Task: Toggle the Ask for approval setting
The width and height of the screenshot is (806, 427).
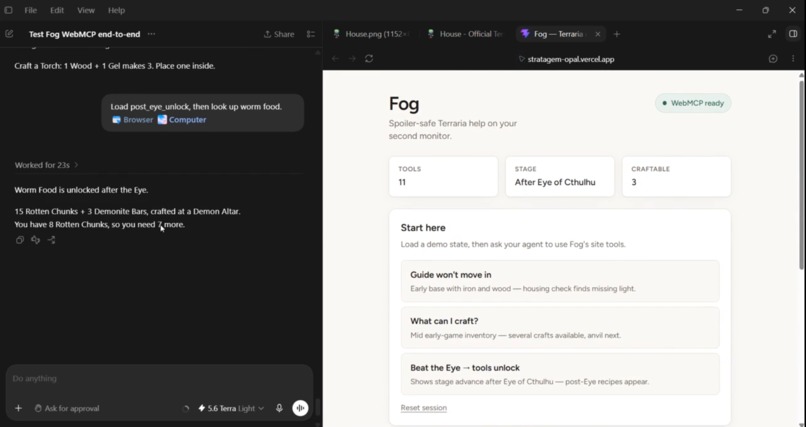Action: tap(67, 409)
